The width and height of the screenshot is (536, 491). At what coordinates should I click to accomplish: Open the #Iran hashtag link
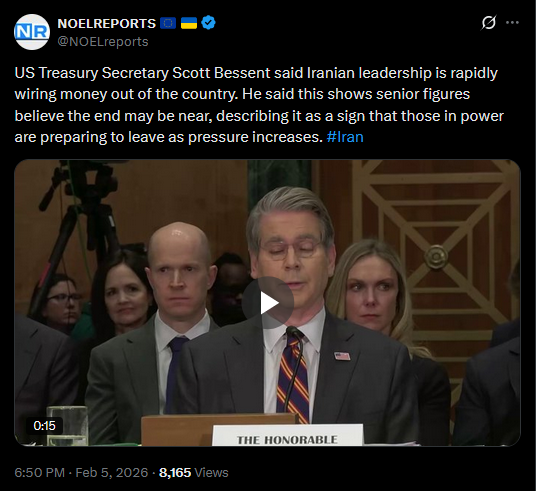(345, 137)
